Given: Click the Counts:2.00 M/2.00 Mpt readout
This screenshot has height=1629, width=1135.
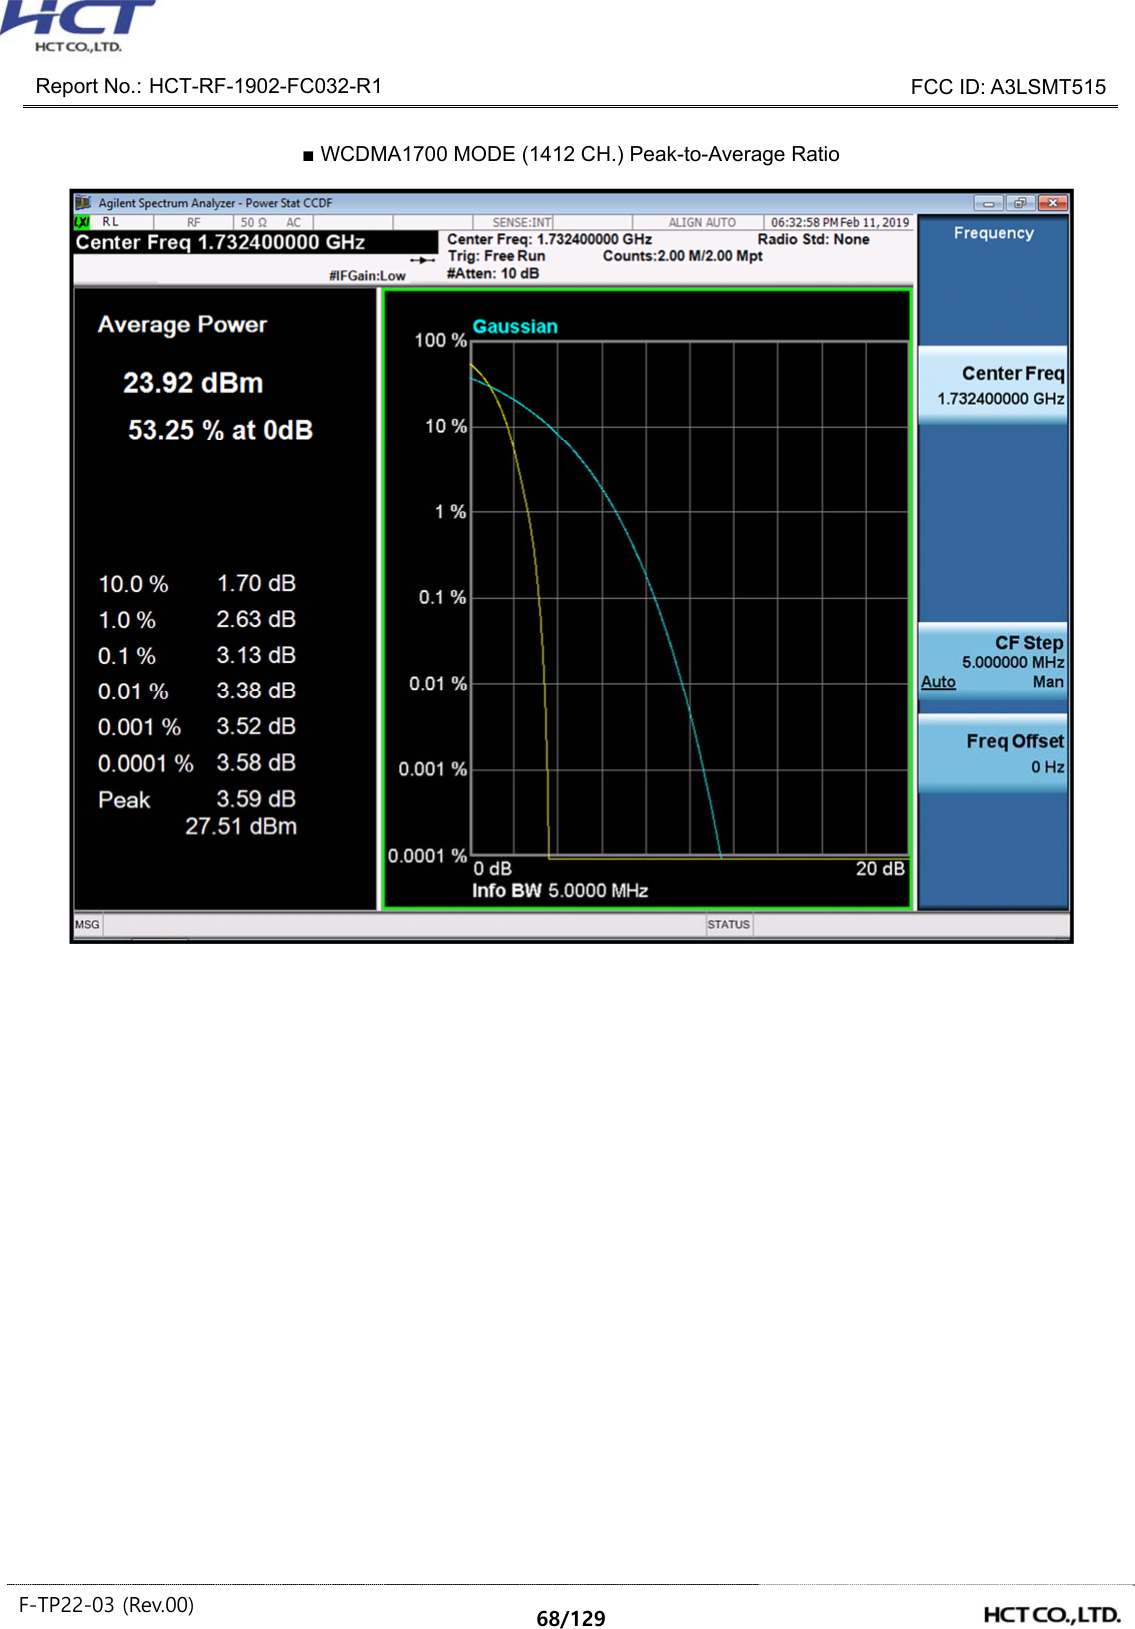Looking at the screenshot, I should point(682,256).
